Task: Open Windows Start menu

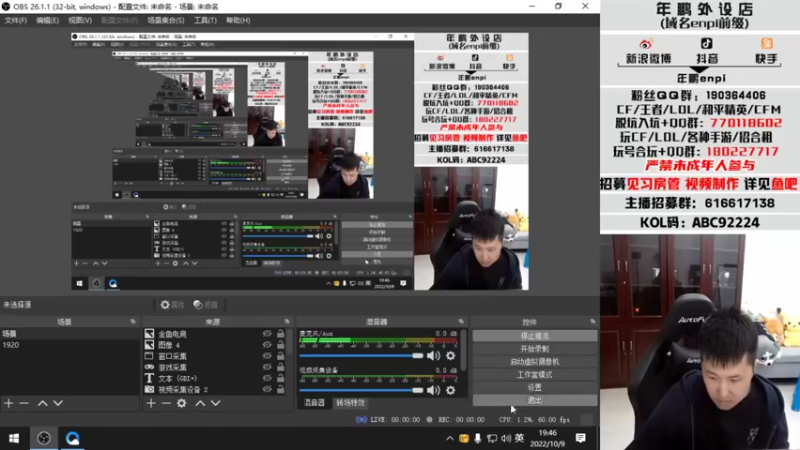Action: point(14,438)
